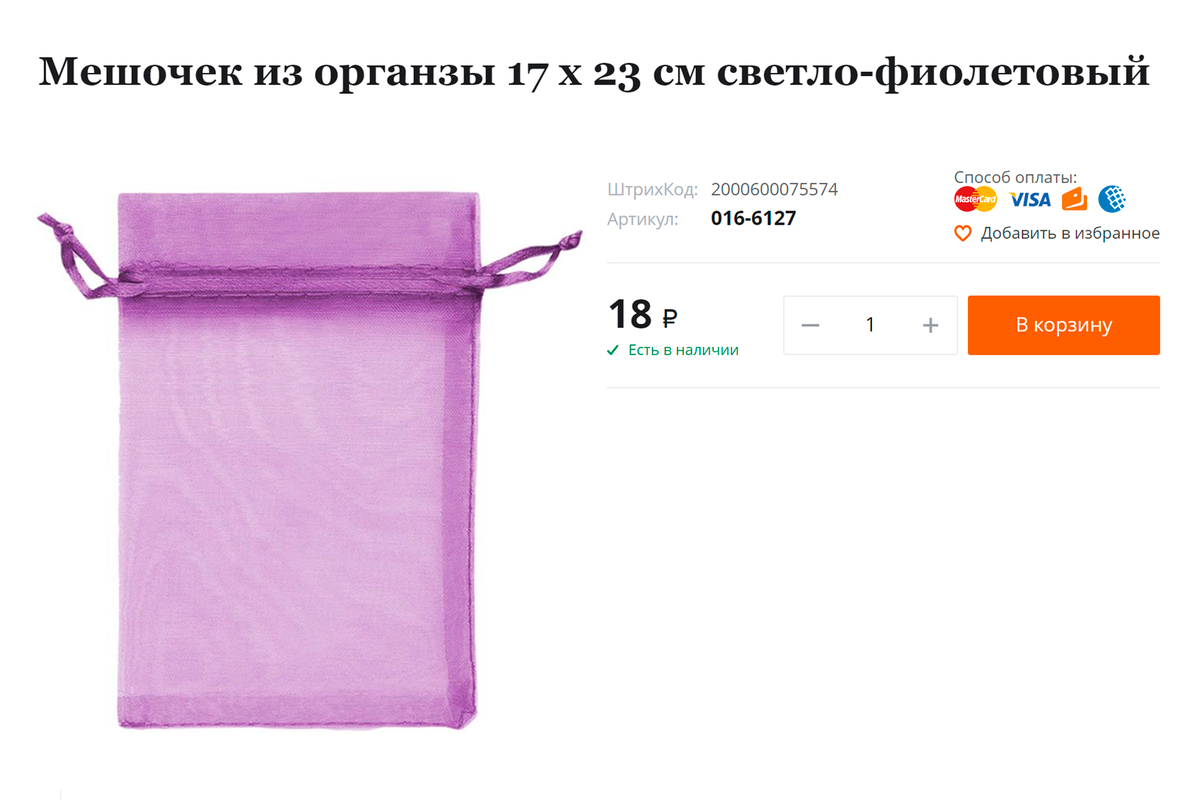This screenshot has height=800, width=1200.
Task: Click the MasterCard payment icon
Action: coord(975,199)
